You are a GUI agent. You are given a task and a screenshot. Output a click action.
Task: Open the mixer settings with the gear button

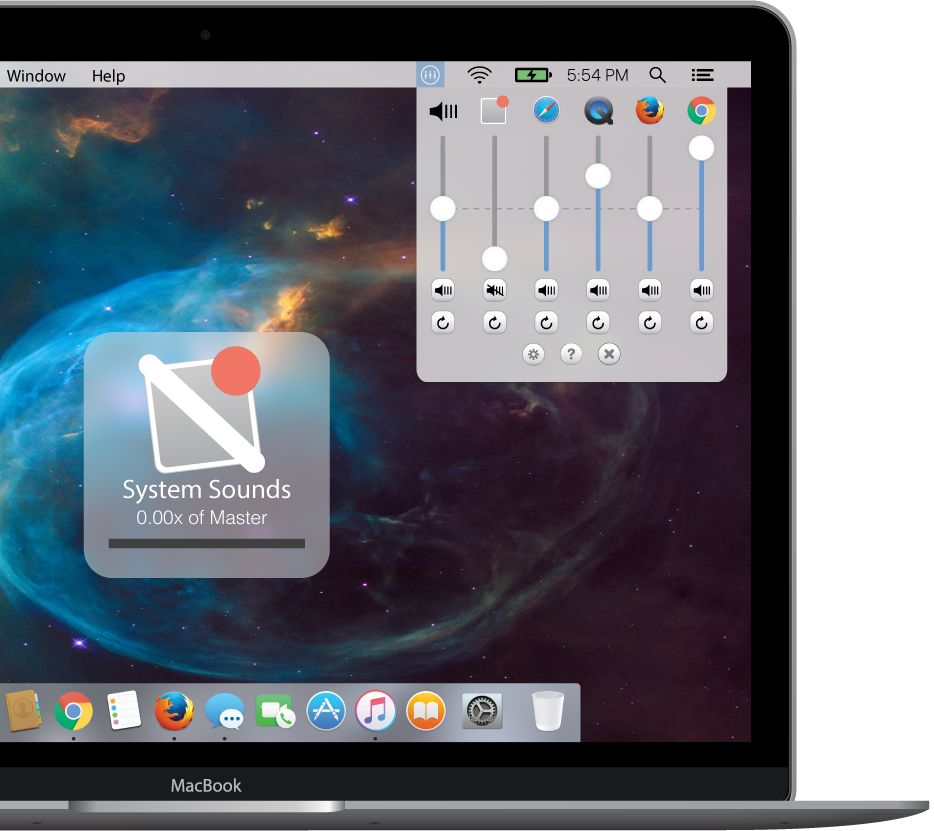pos(533,353)
